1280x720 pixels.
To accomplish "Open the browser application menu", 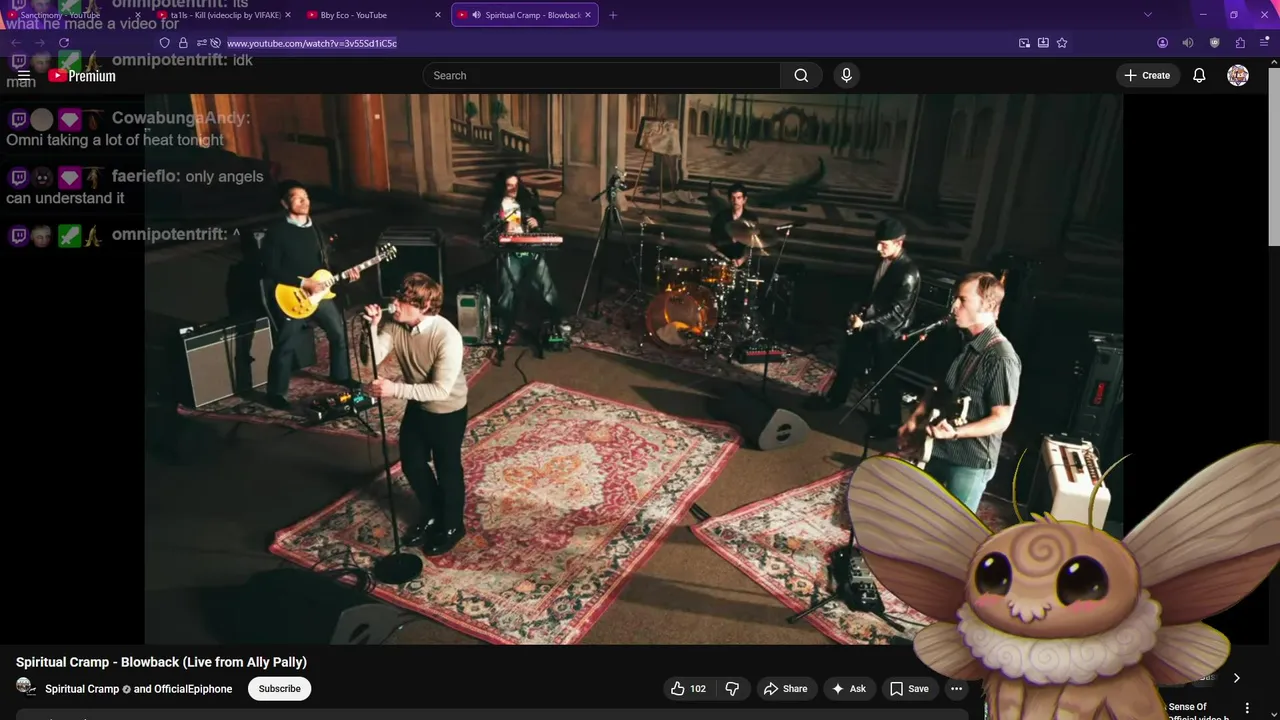I will [x=1265, y=43].
